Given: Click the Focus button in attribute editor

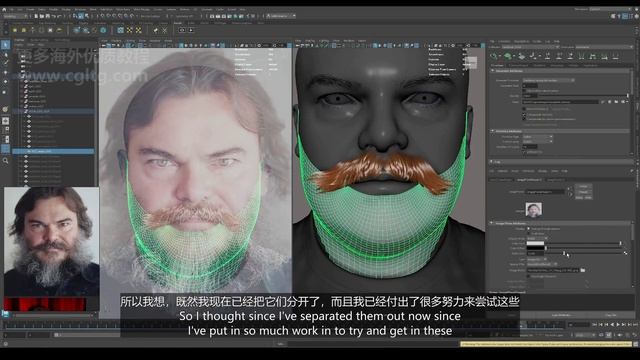Looking at the screenshot, I should click(583, 187).
